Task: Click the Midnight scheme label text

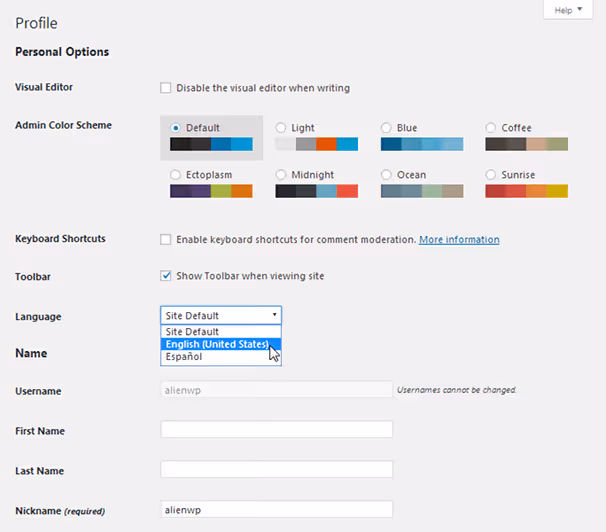Action: click(x=313, y=175)
